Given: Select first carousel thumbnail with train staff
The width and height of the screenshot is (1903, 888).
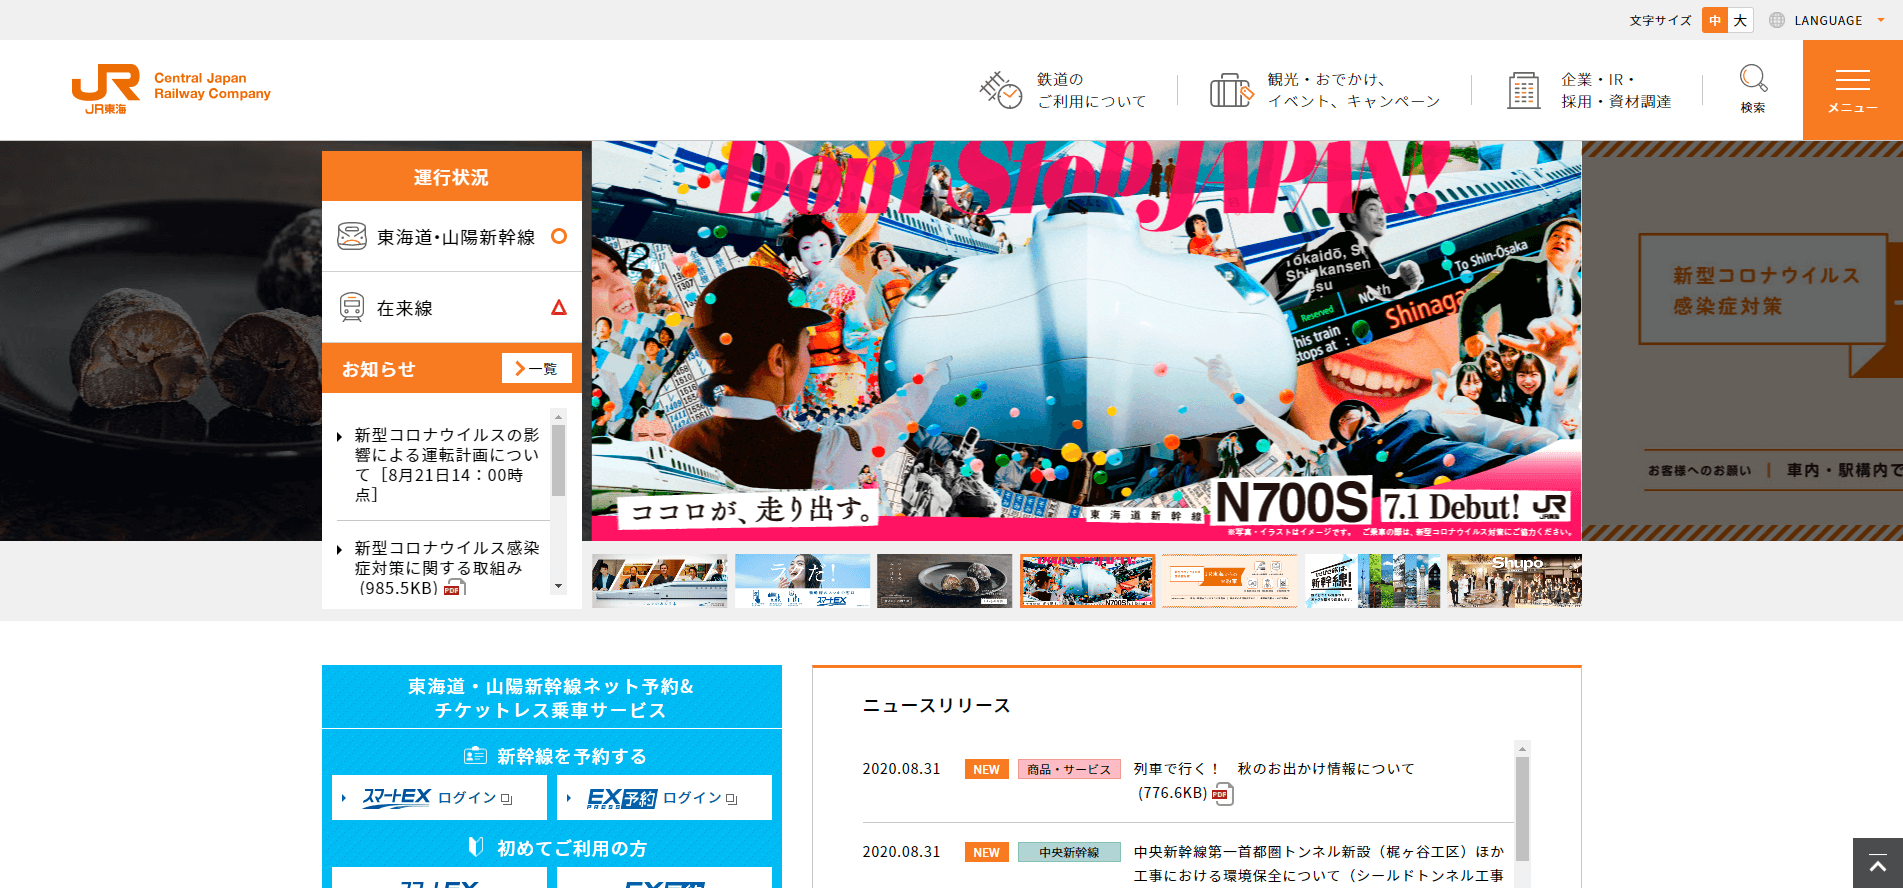Looking at the screenshot, I should coord(659,581).
